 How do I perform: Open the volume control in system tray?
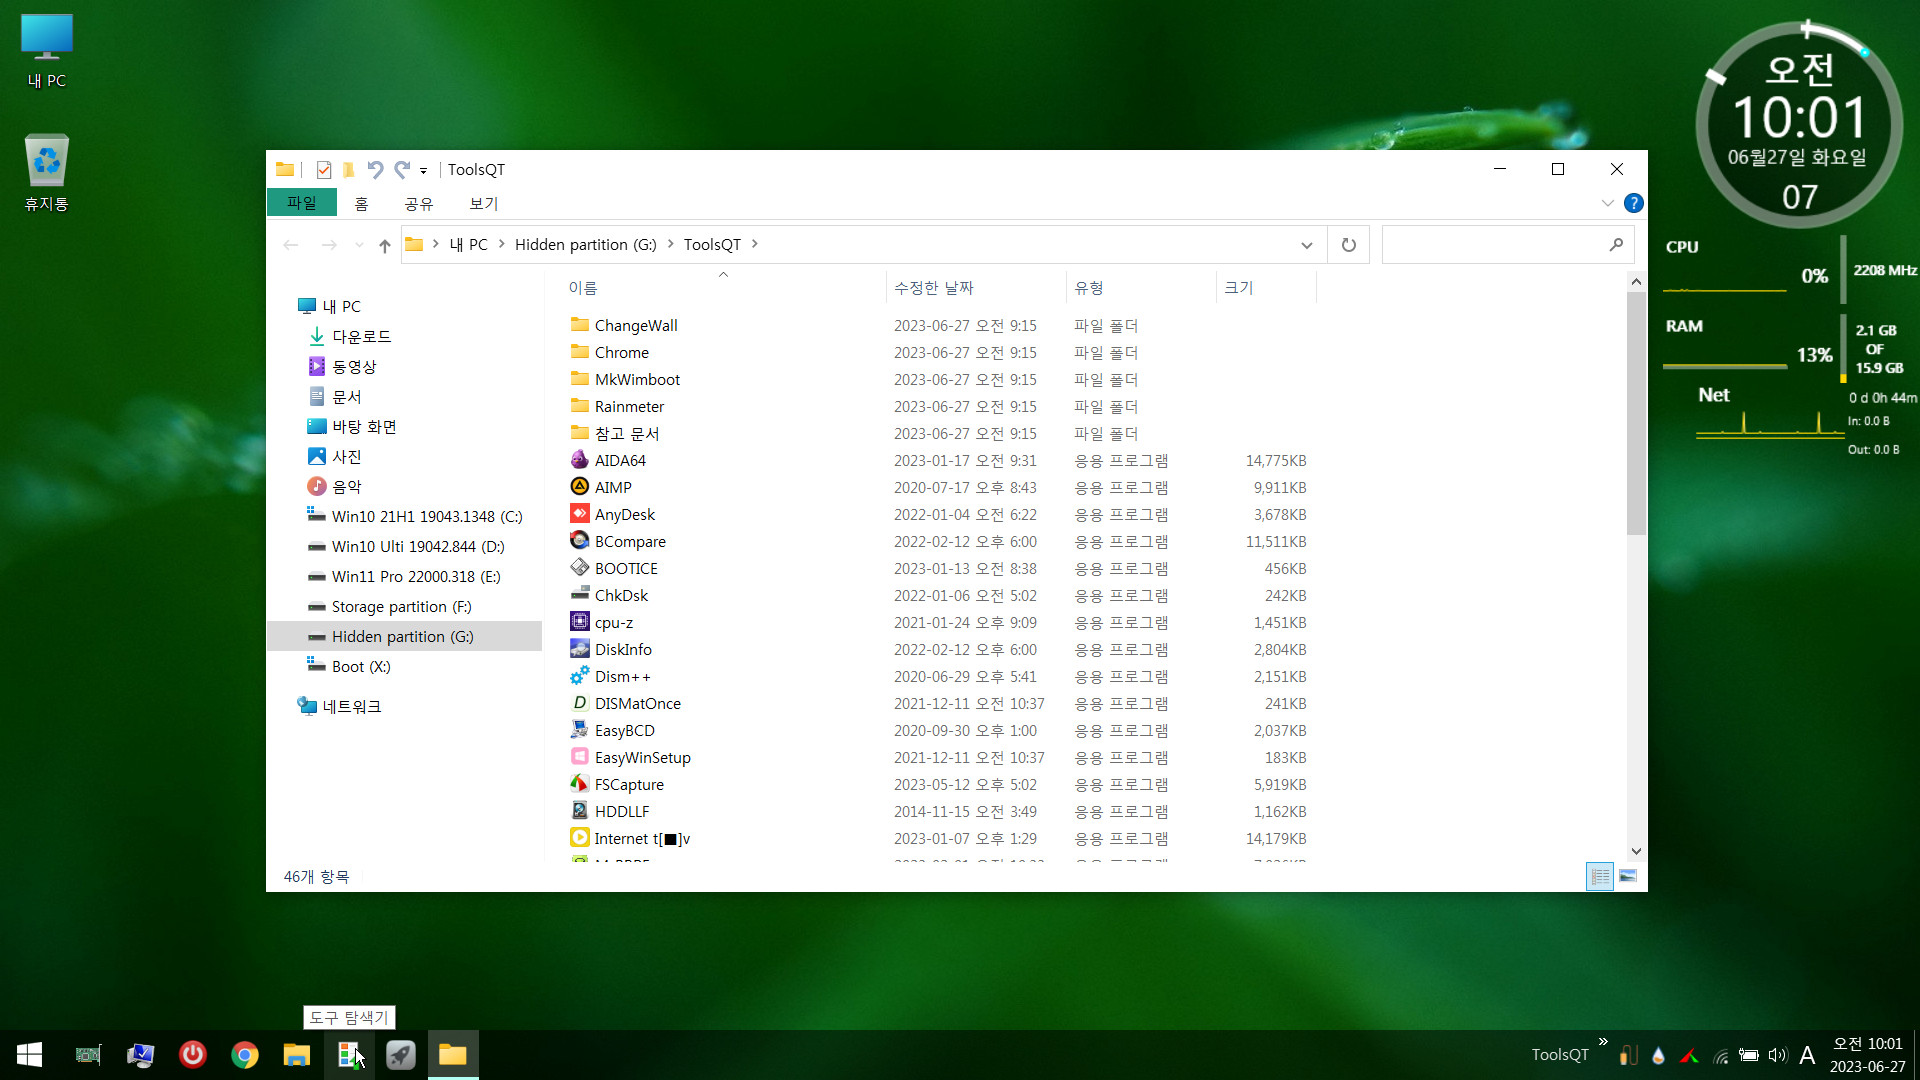(x=1777, y=1055)
